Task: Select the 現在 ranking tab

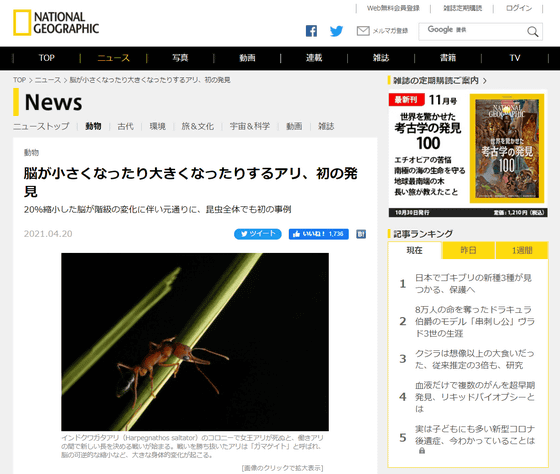Action: tap(414, 250)
